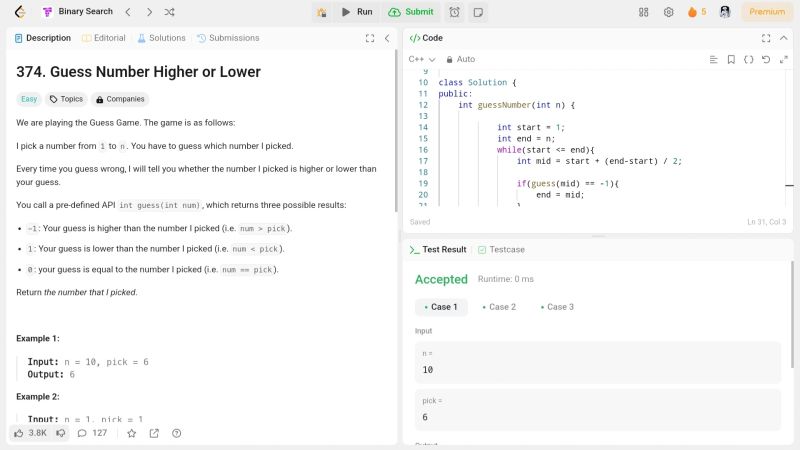Open the Binary Search problem list
The image size is (800, 450).
(78, 12)
